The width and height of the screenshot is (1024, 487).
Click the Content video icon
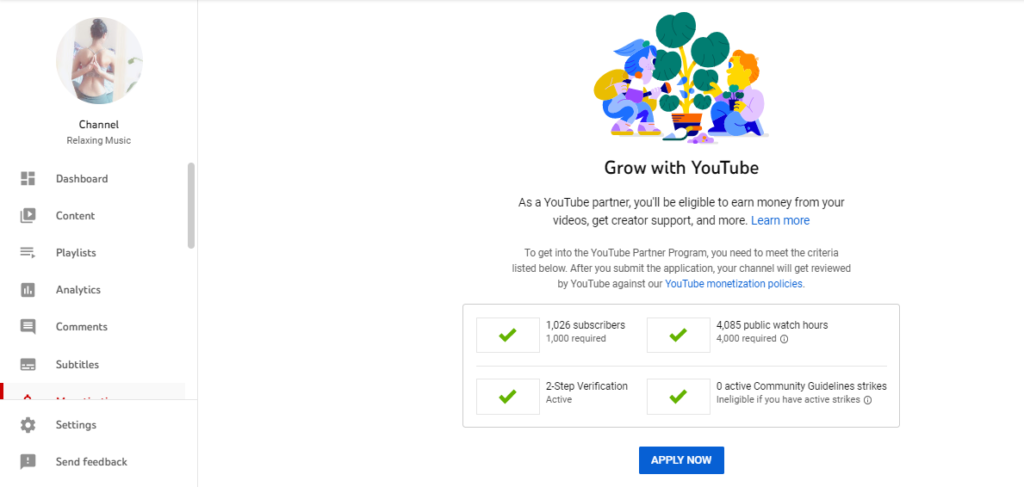click(x=28, y=216)
